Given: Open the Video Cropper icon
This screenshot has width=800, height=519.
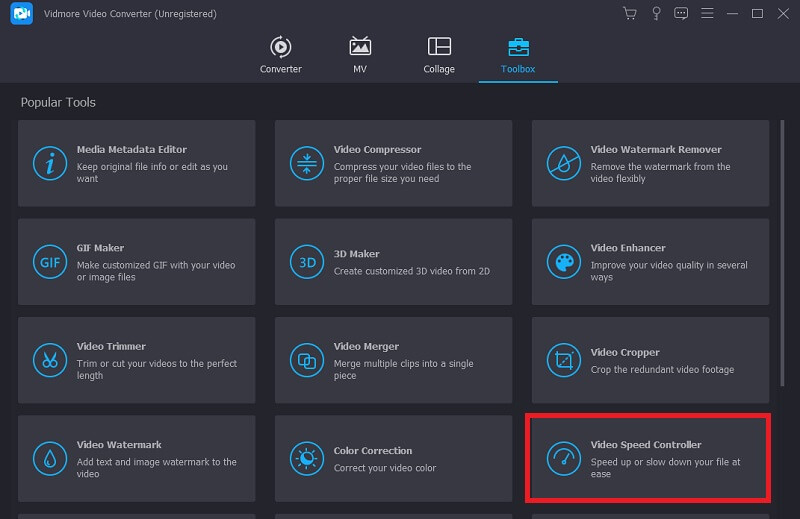Looking at the screenshot, I should 563,360.
